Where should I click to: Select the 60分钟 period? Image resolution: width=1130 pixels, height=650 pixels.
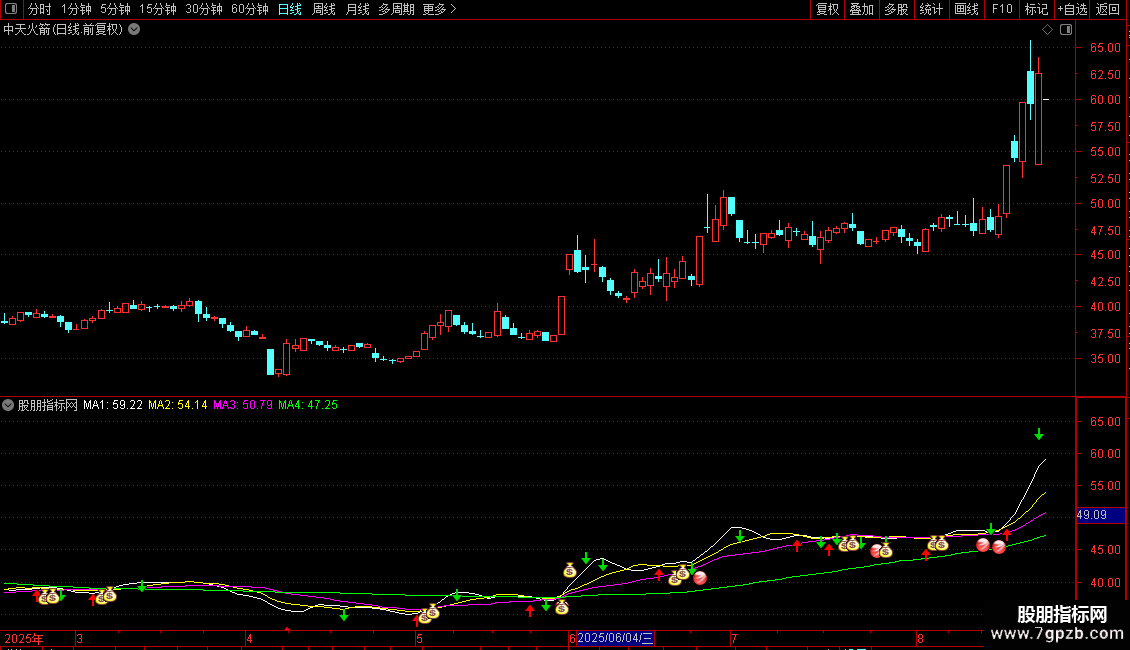[250, 9]
